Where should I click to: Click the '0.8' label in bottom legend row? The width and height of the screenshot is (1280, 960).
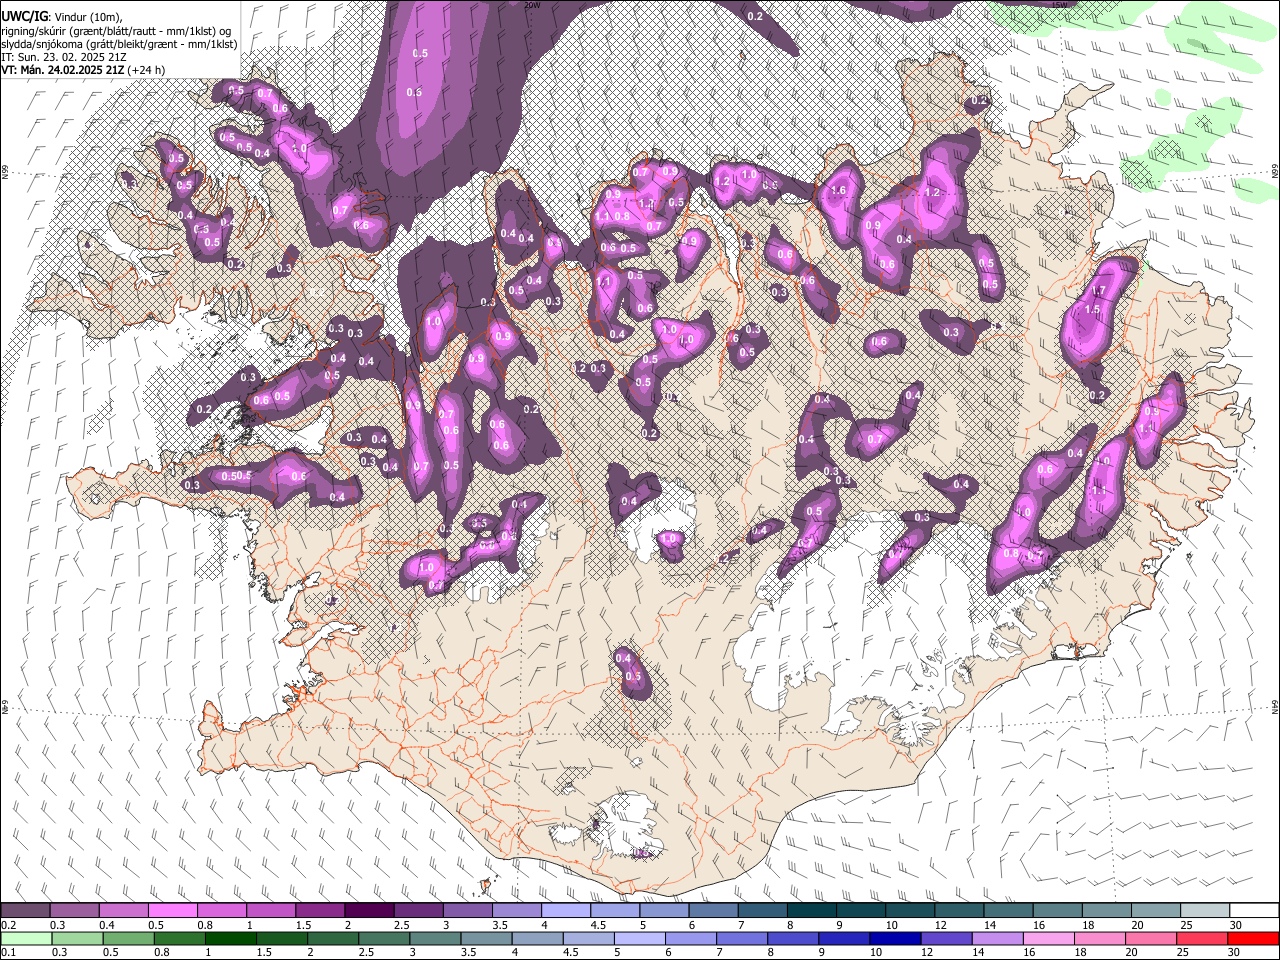[x=161, y=953]
